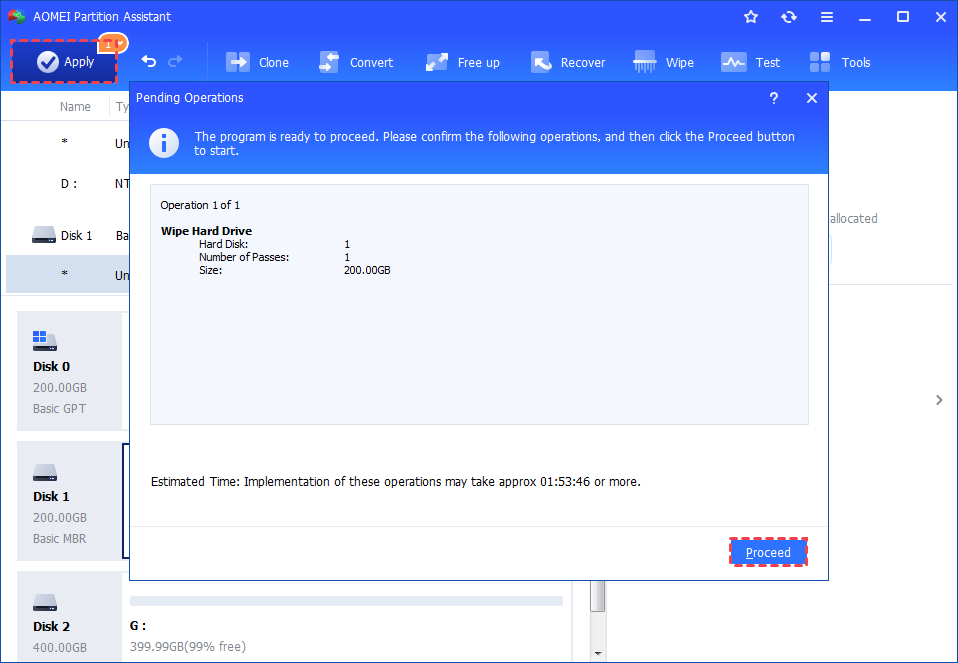Click the 200.00GB size value in dialog
Screen dimensions: 958x663
click(x=367, y=270)
